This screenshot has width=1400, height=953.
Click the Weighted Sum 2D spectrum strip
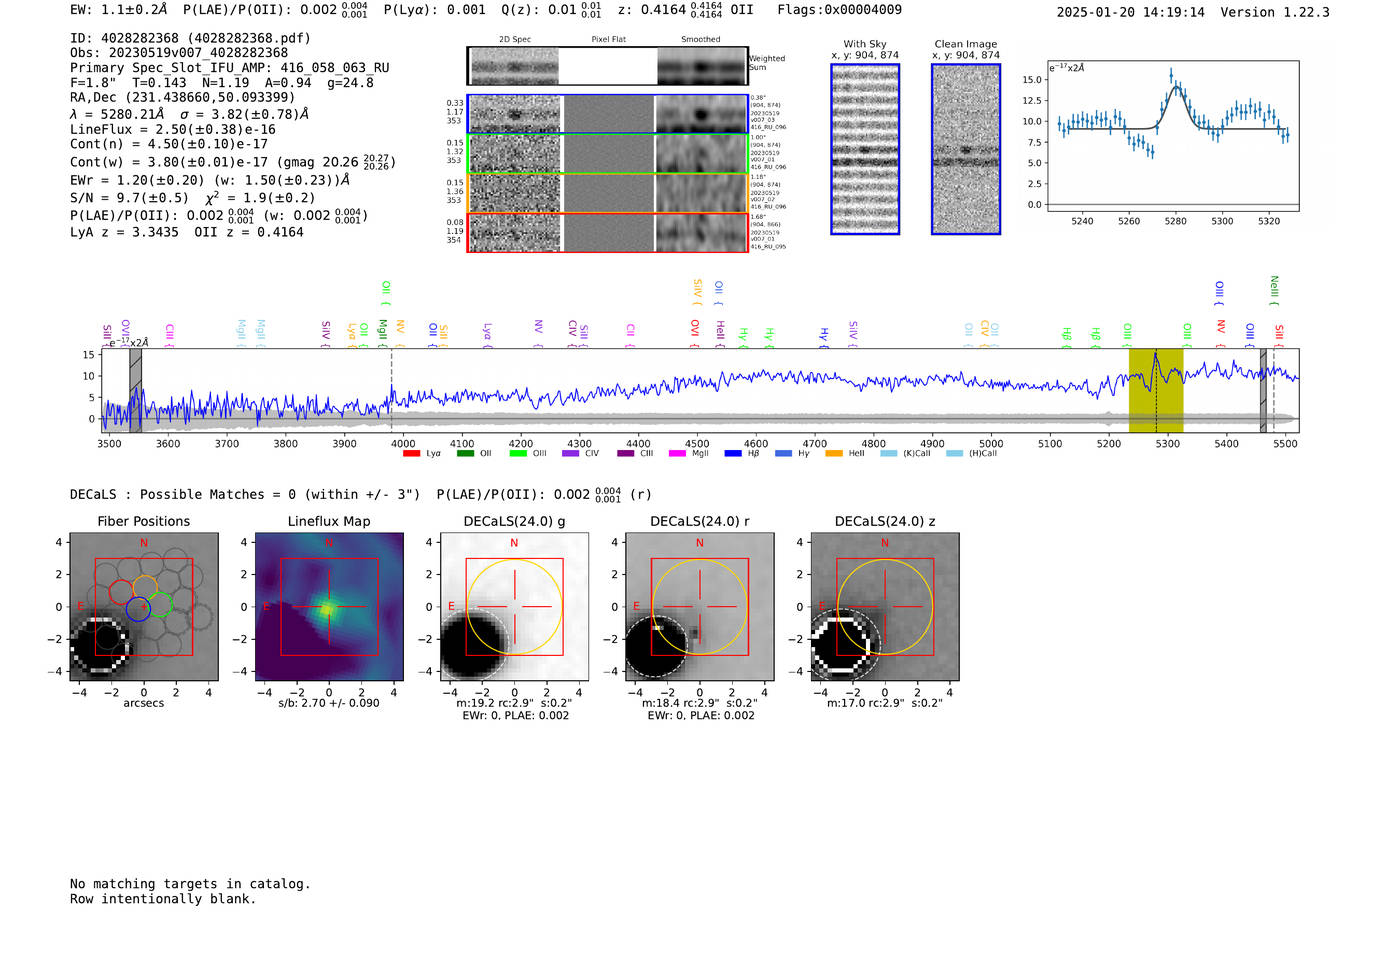tap(608, 66)
